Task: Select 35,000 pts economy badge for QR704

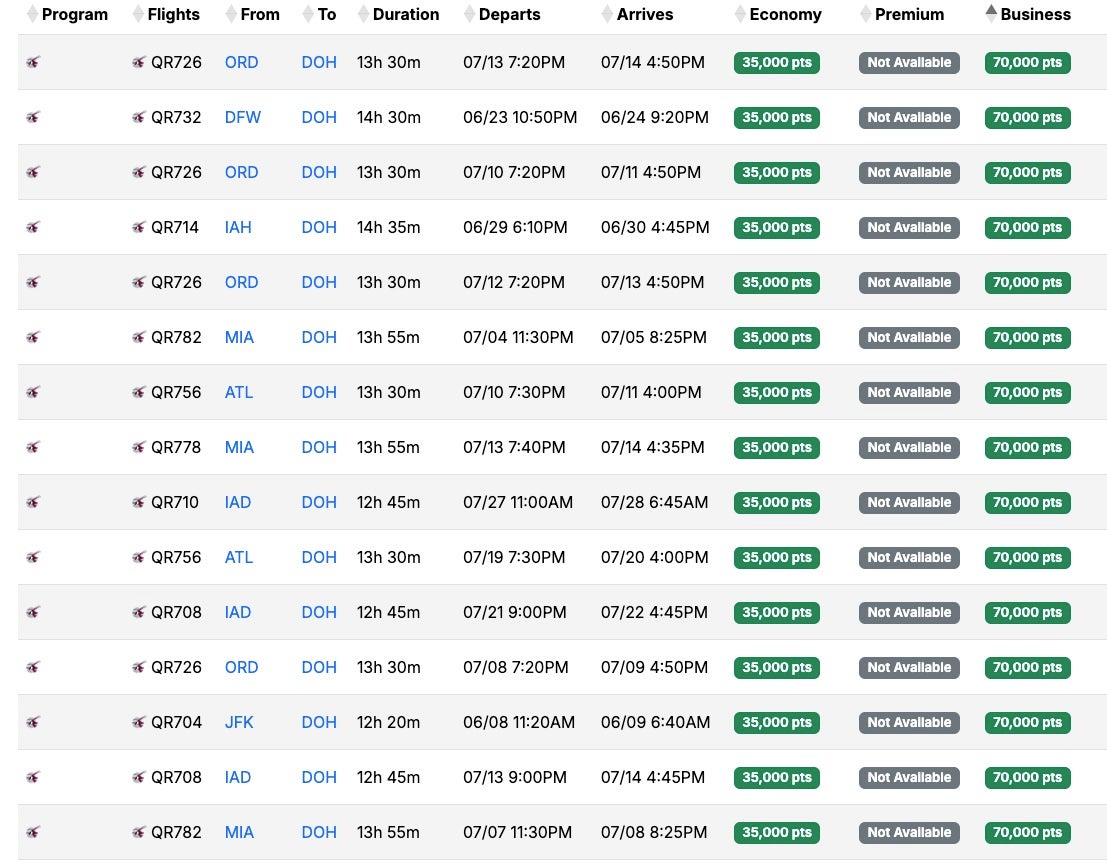Action: [x=776, y=722]
